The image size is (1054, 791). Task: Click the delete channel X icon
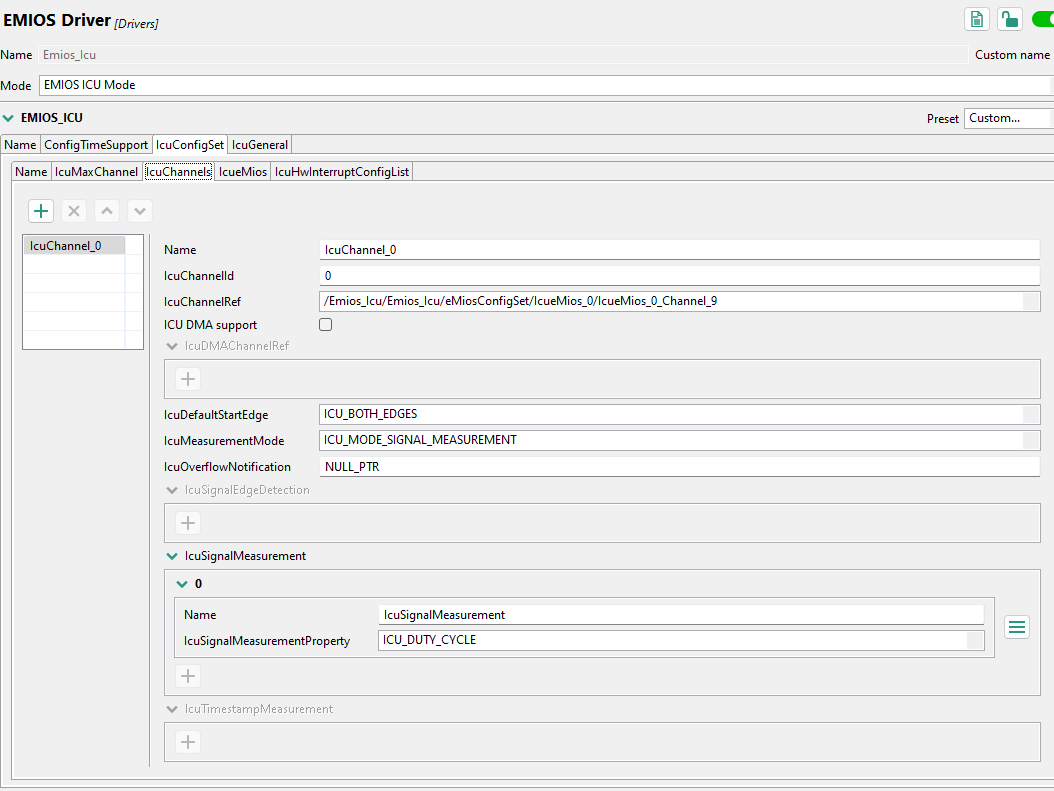pyautogui.click(x=73, y=211)
